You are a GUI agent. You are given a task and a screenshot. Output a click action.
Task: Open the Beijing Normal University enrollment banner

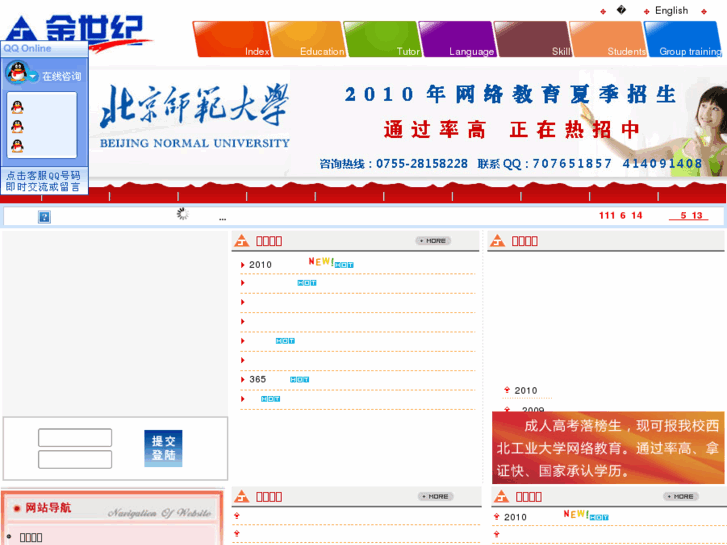coord(408,123)
